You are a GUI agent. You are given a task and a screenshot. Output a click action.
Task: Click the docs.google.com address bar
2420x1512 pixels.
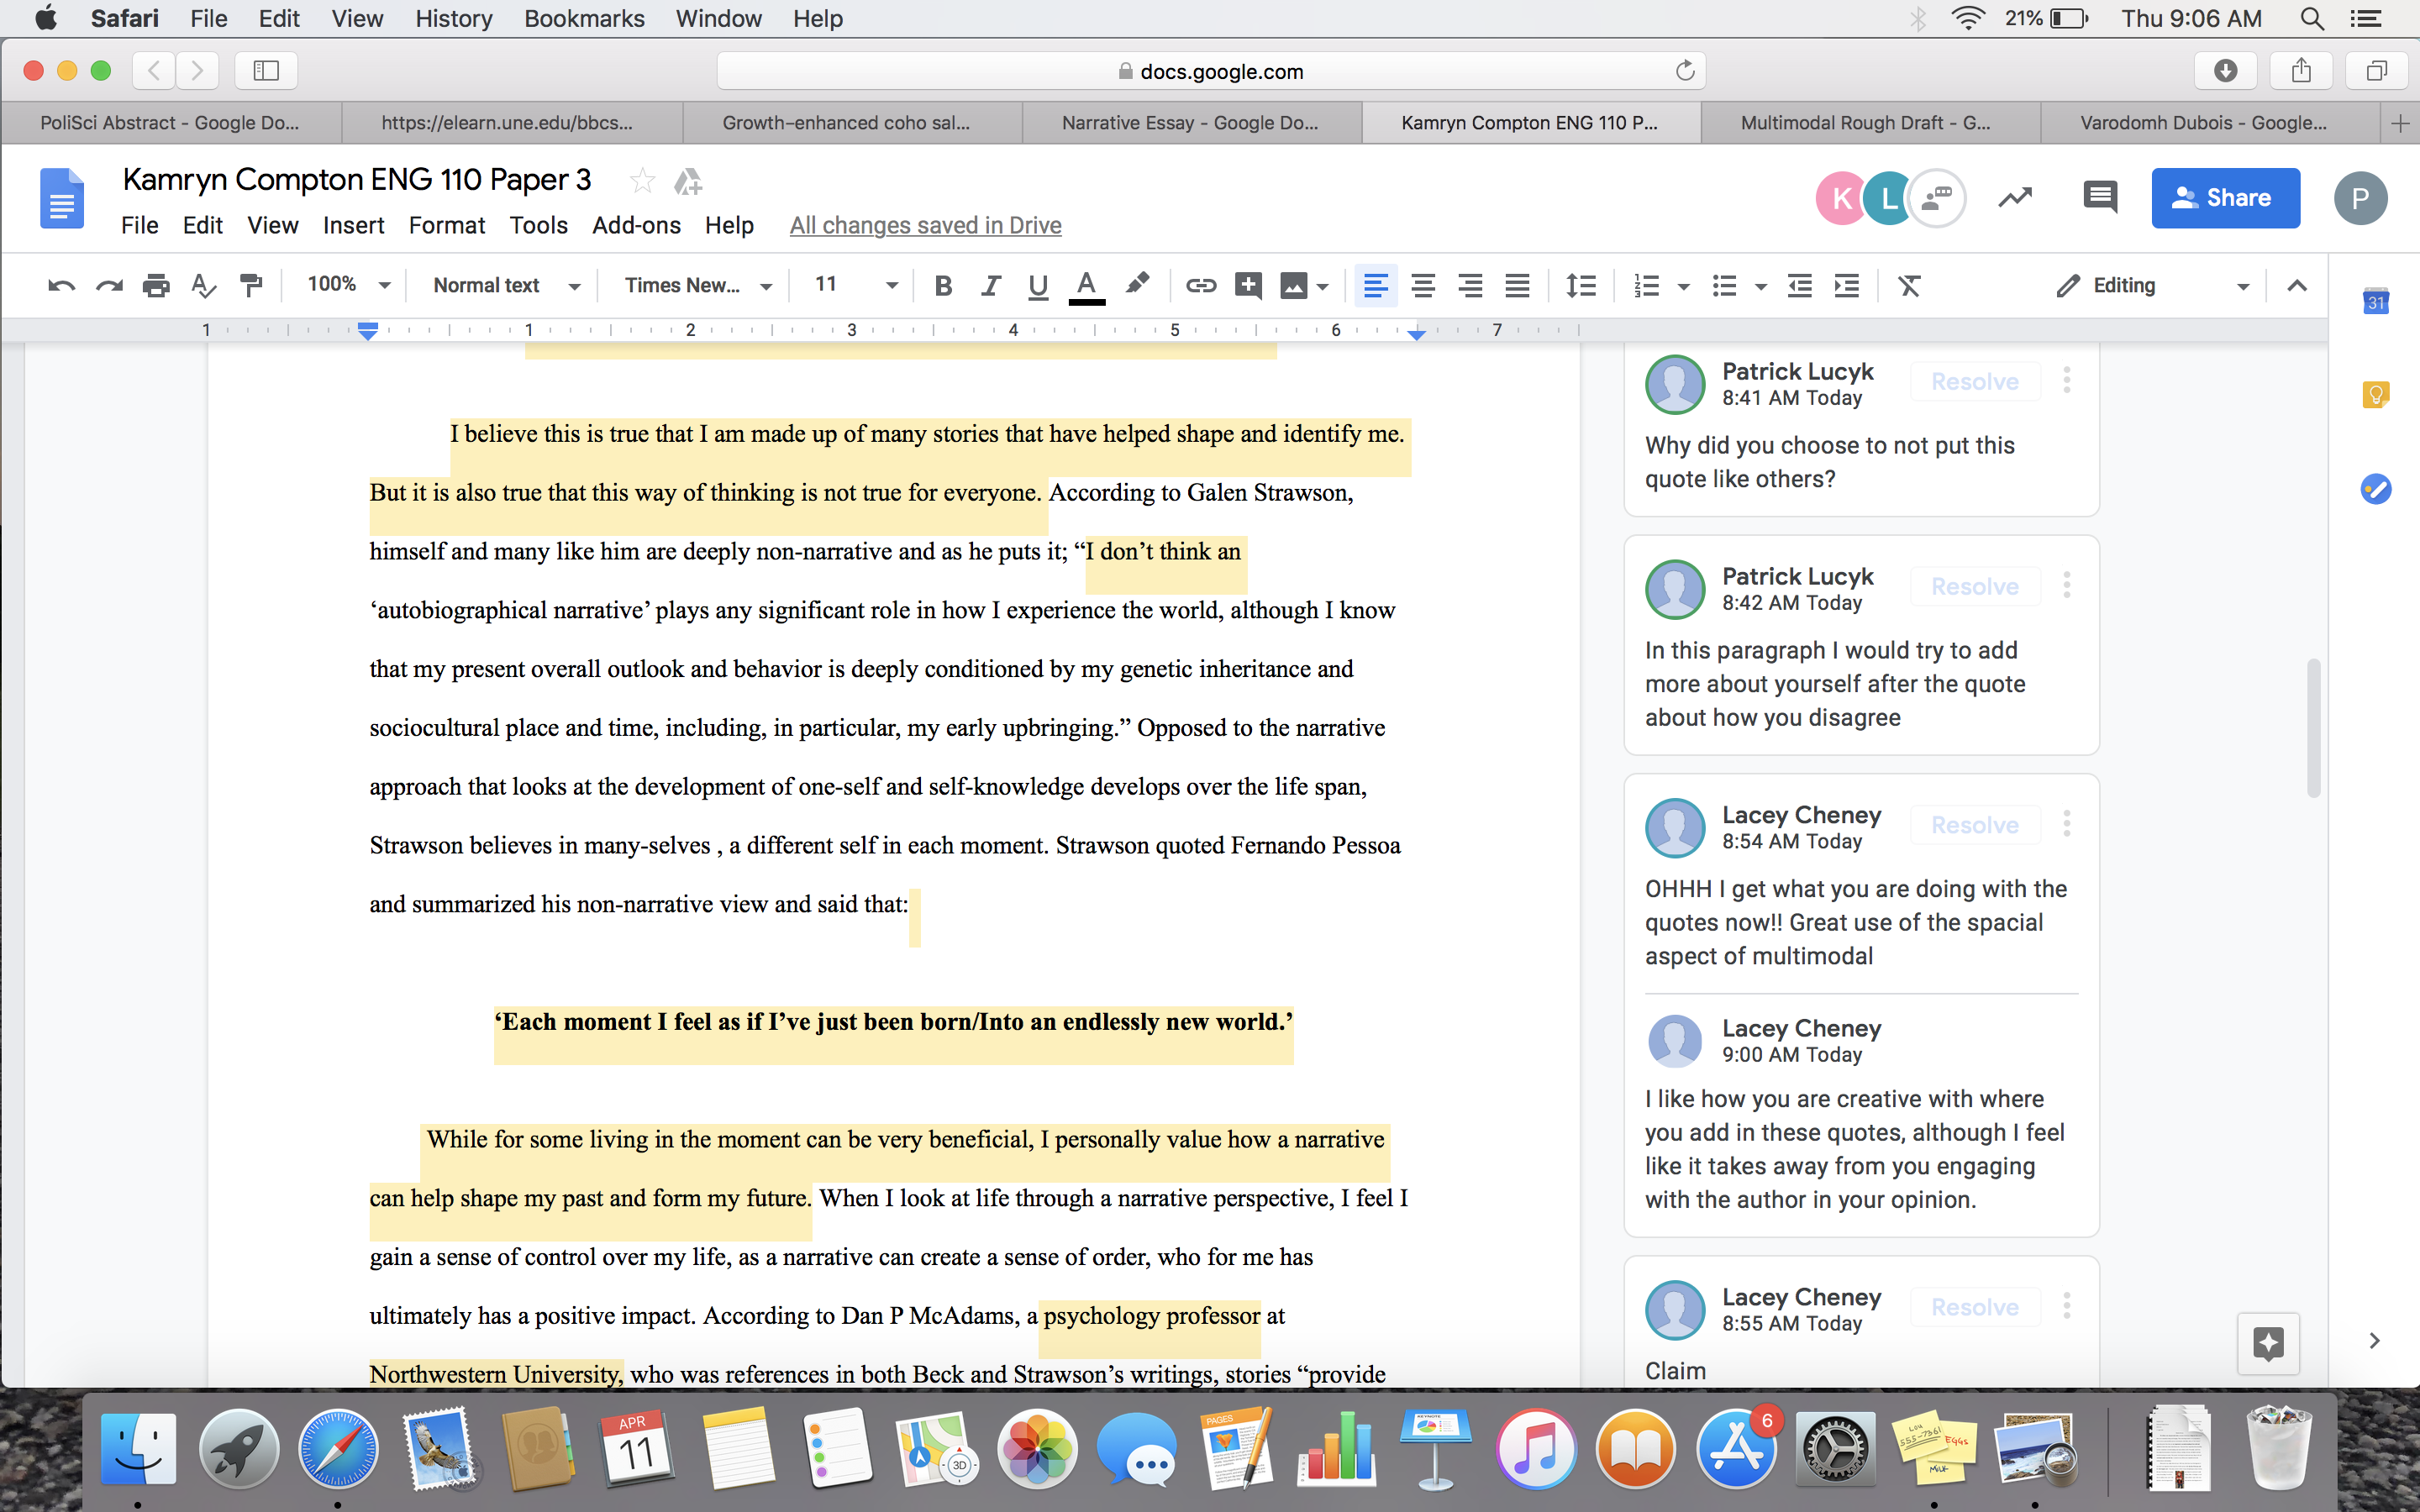pos(1210,71)
